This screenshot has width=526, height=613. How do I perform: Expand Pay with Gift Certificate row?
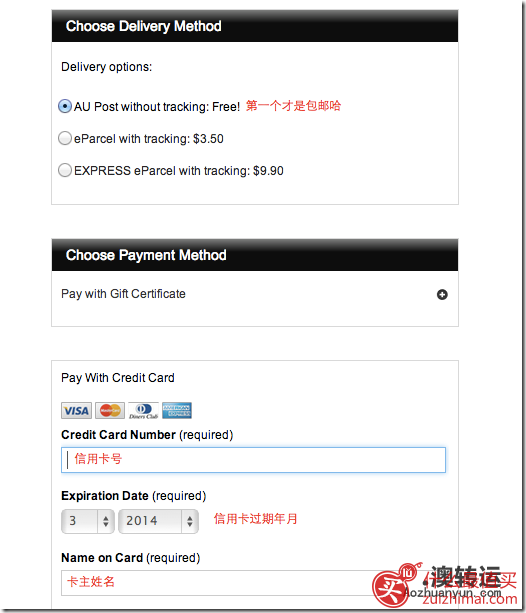coord(255,294)
